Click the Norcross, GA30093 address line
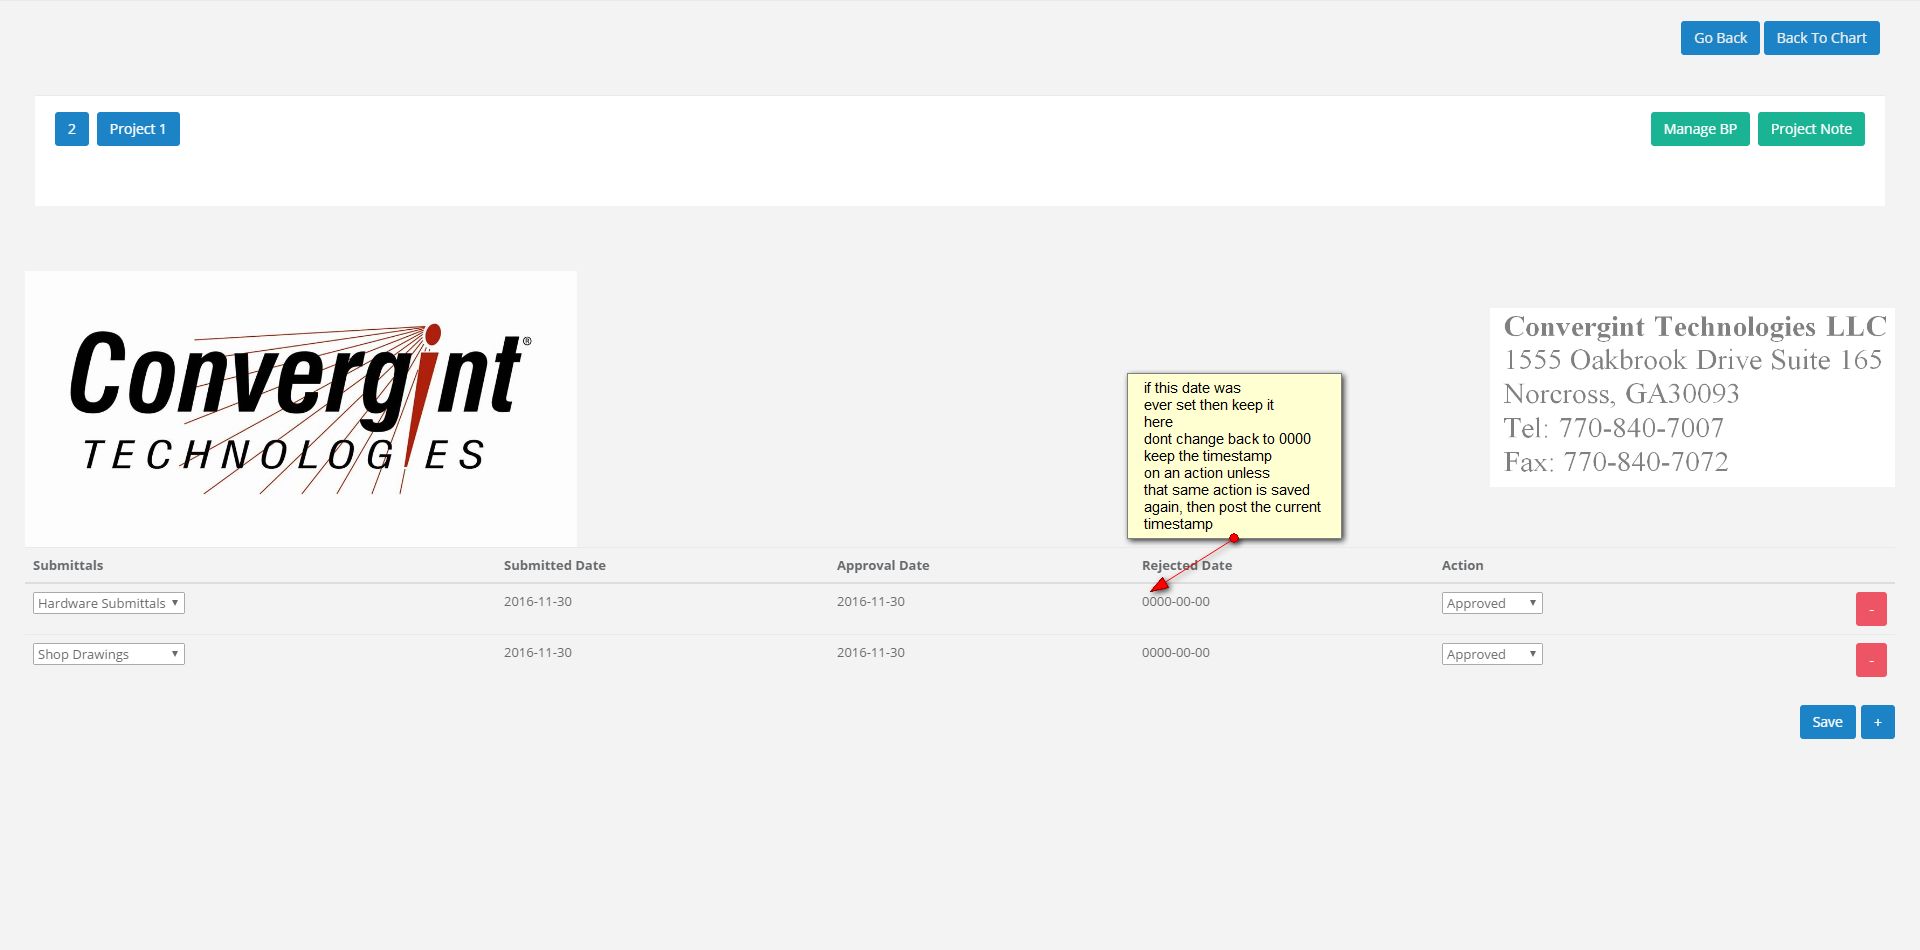The image size is (1920, 950). [x=1622, y=394]
